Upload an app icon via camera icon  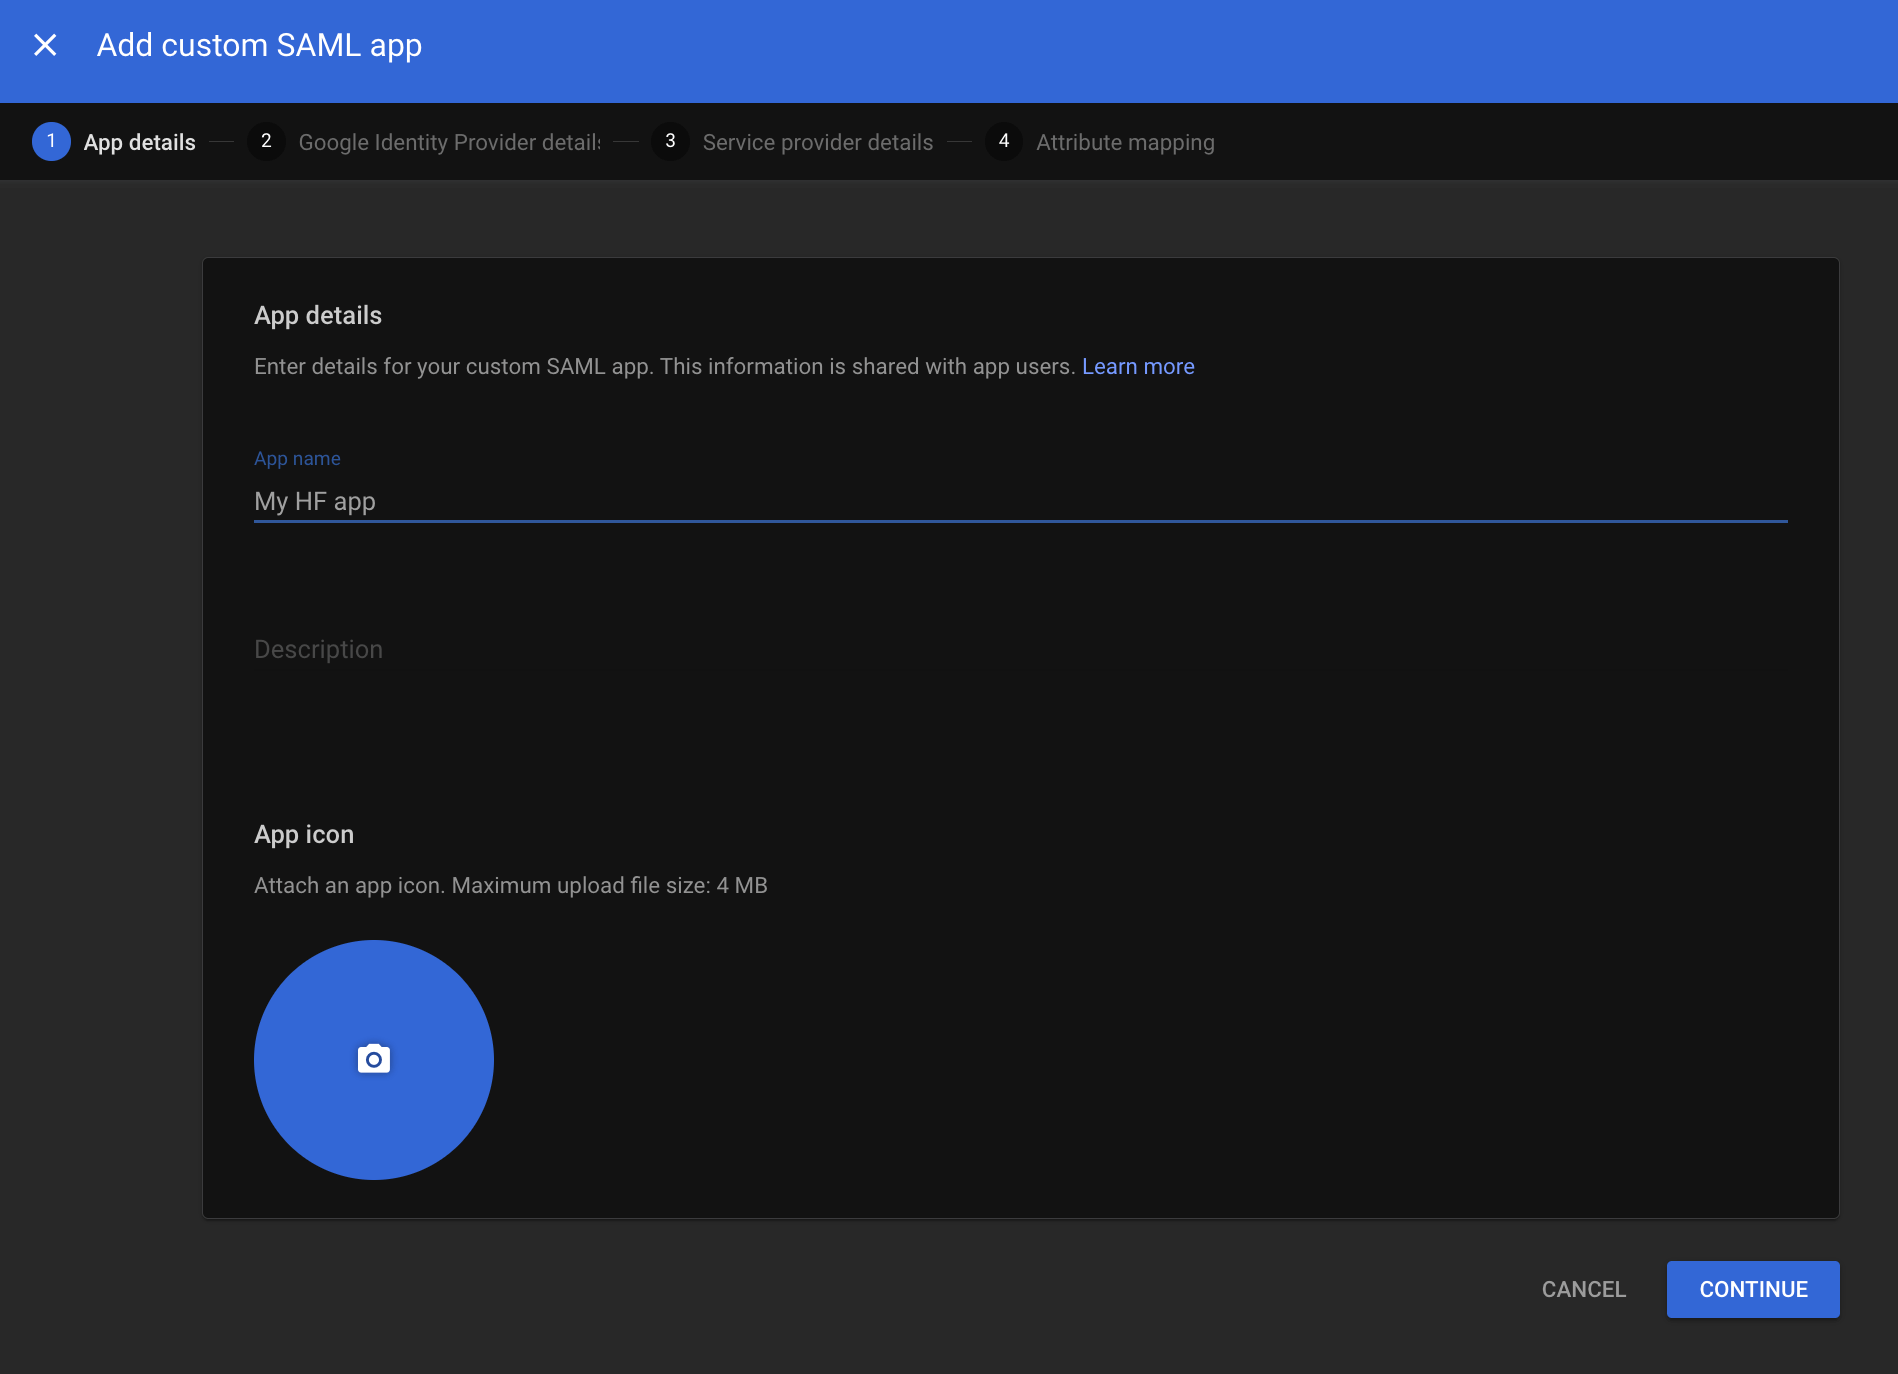click(x=373, y=1059)
